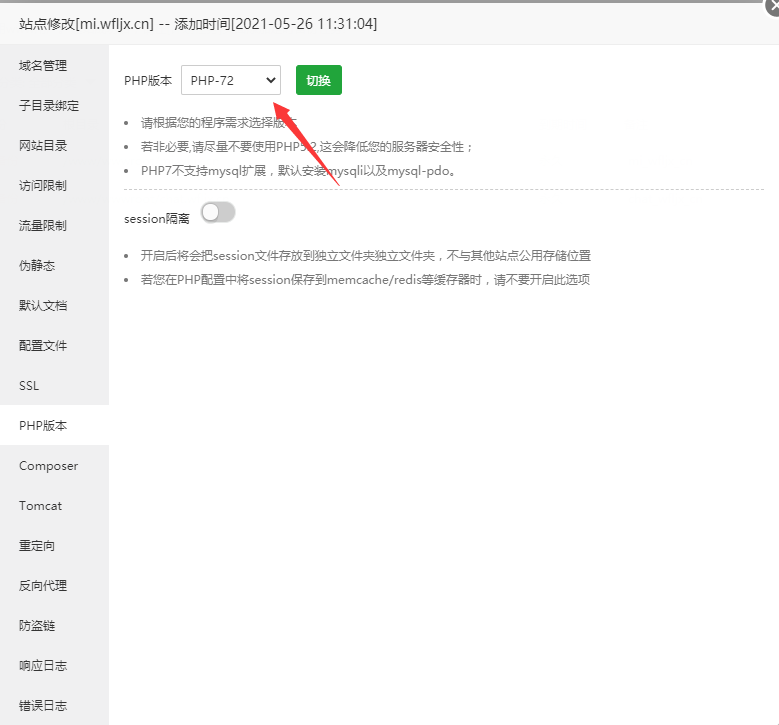This screenshot has width=779, height=725.
Task: Open the 子目录绑定 tab
Action: 54,105
